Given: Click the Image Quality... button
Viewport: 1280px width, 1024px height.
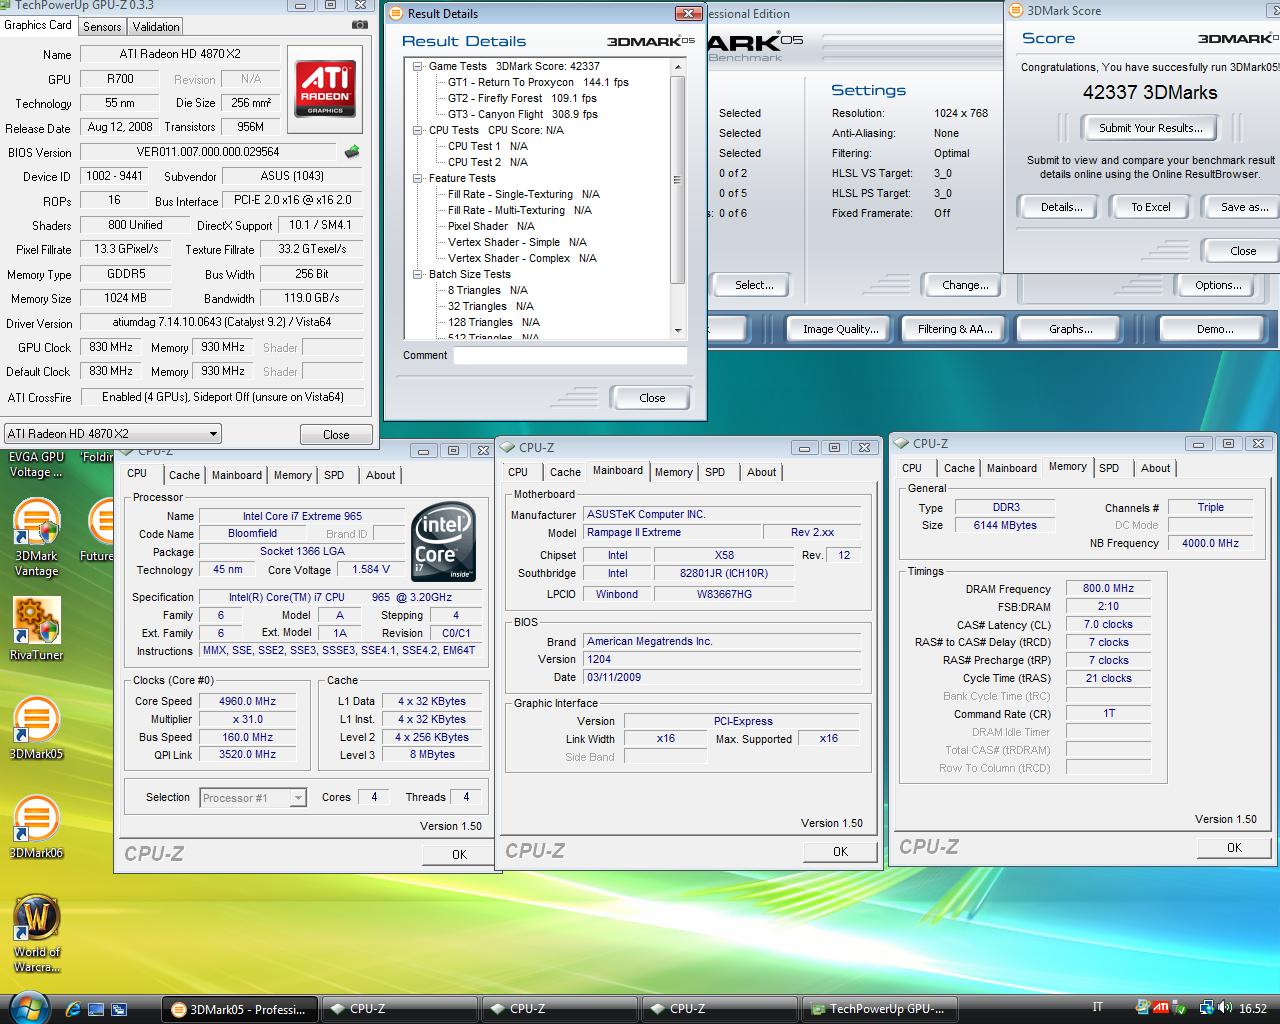Looking at the screenshot, I should click(840, 329).
